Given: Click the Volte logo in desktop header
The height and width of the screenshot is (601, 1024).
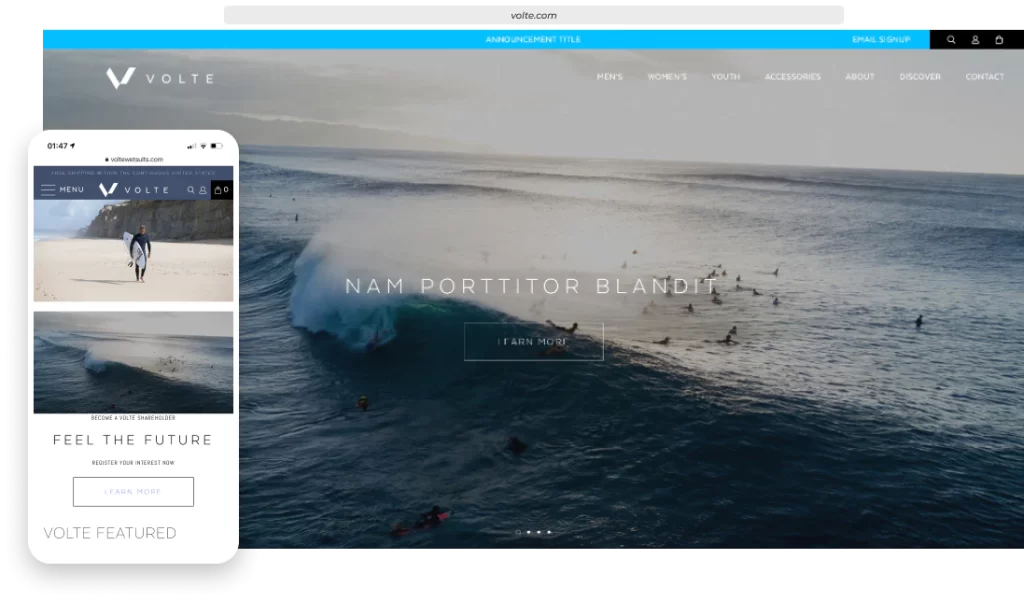Looking at the screenshot, I should (160, 78).
